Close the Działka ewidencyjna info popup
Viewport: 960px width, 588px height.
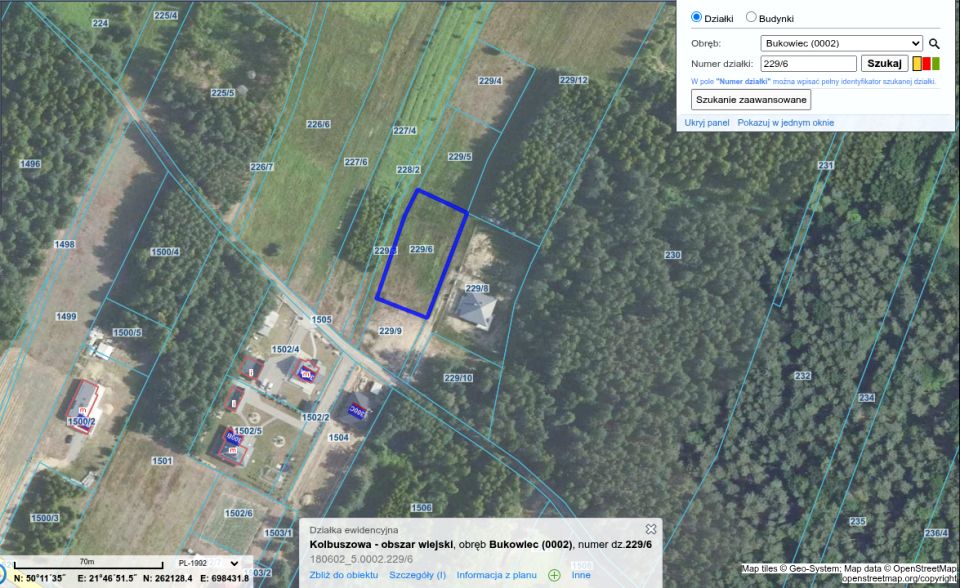click(651, 529)
